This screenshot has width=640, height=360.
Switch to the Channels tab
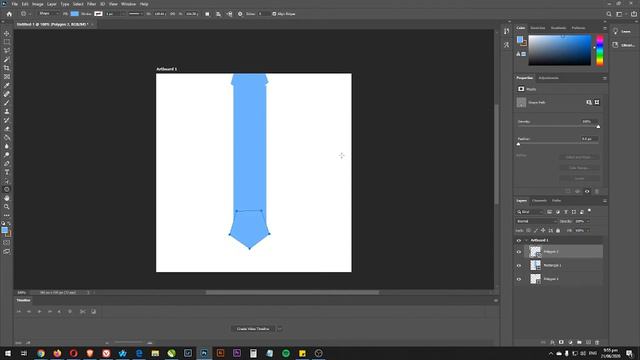[539, 201]
